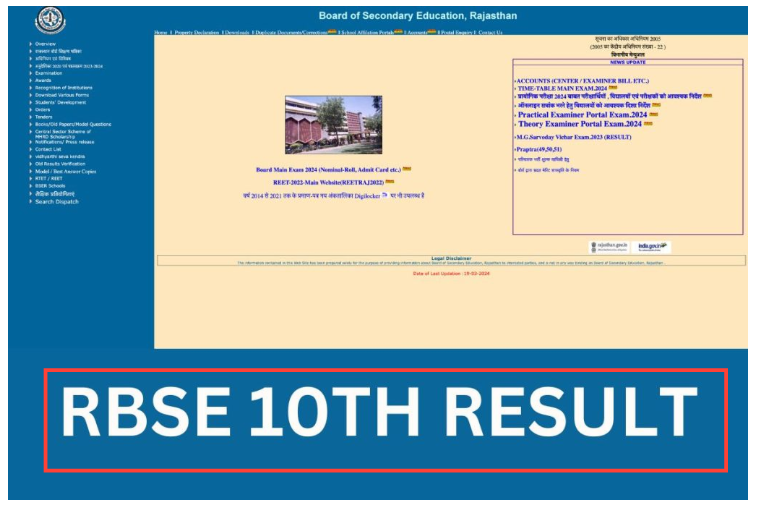Viewport: 757px width, 509px height.
Task: Open School Affiliation Portals in the navigation
Action: coord(367,32)
